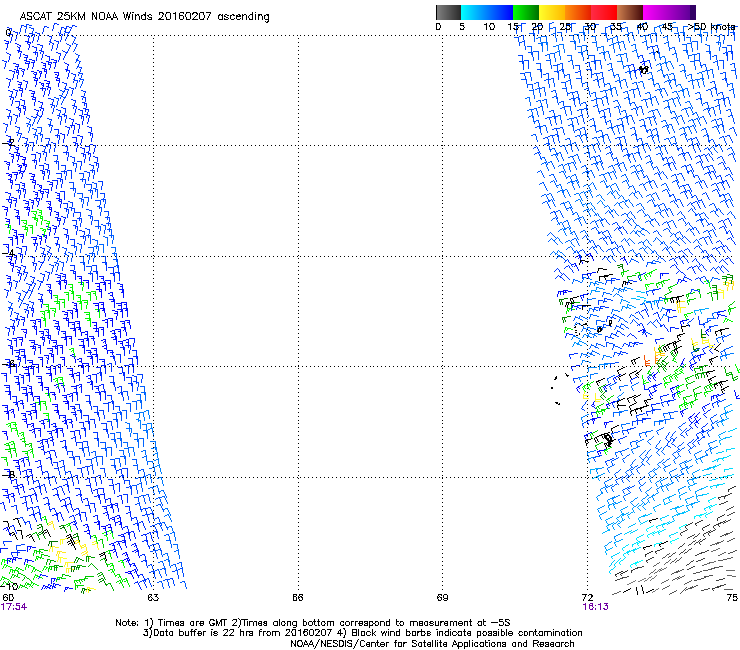Click the purple "17:54" time label
740x650 pixels.
coord(14,607)
